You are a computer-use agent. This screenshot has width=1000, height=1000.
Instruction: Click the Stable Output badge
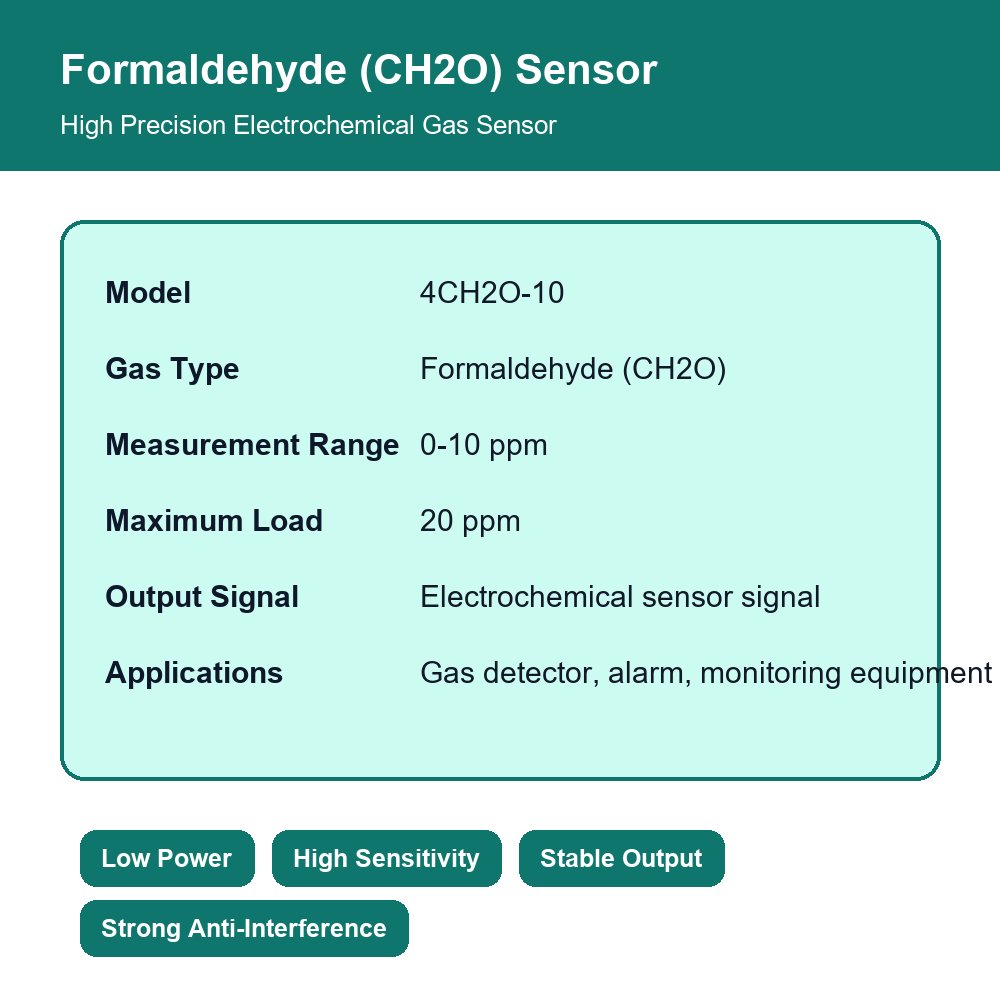coord(621,858)
